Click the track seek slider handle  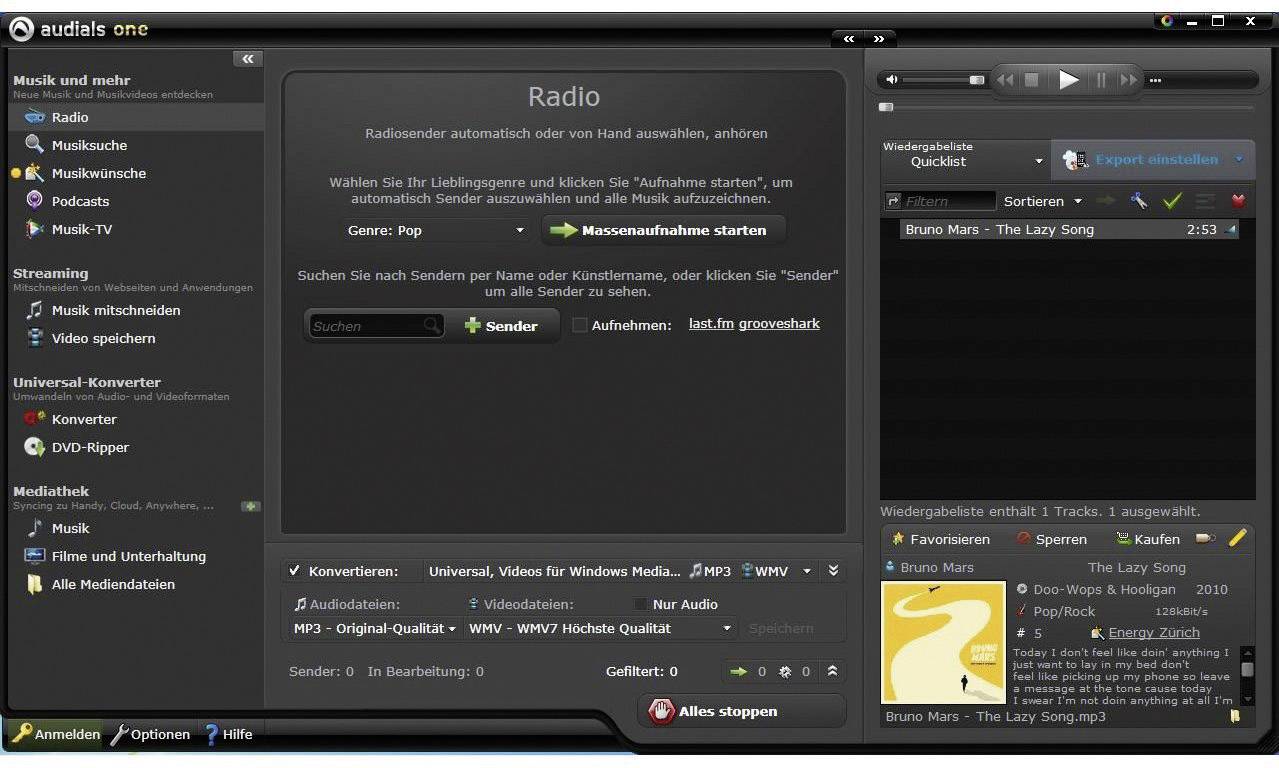pyautogui.click(x=886, y=107)
